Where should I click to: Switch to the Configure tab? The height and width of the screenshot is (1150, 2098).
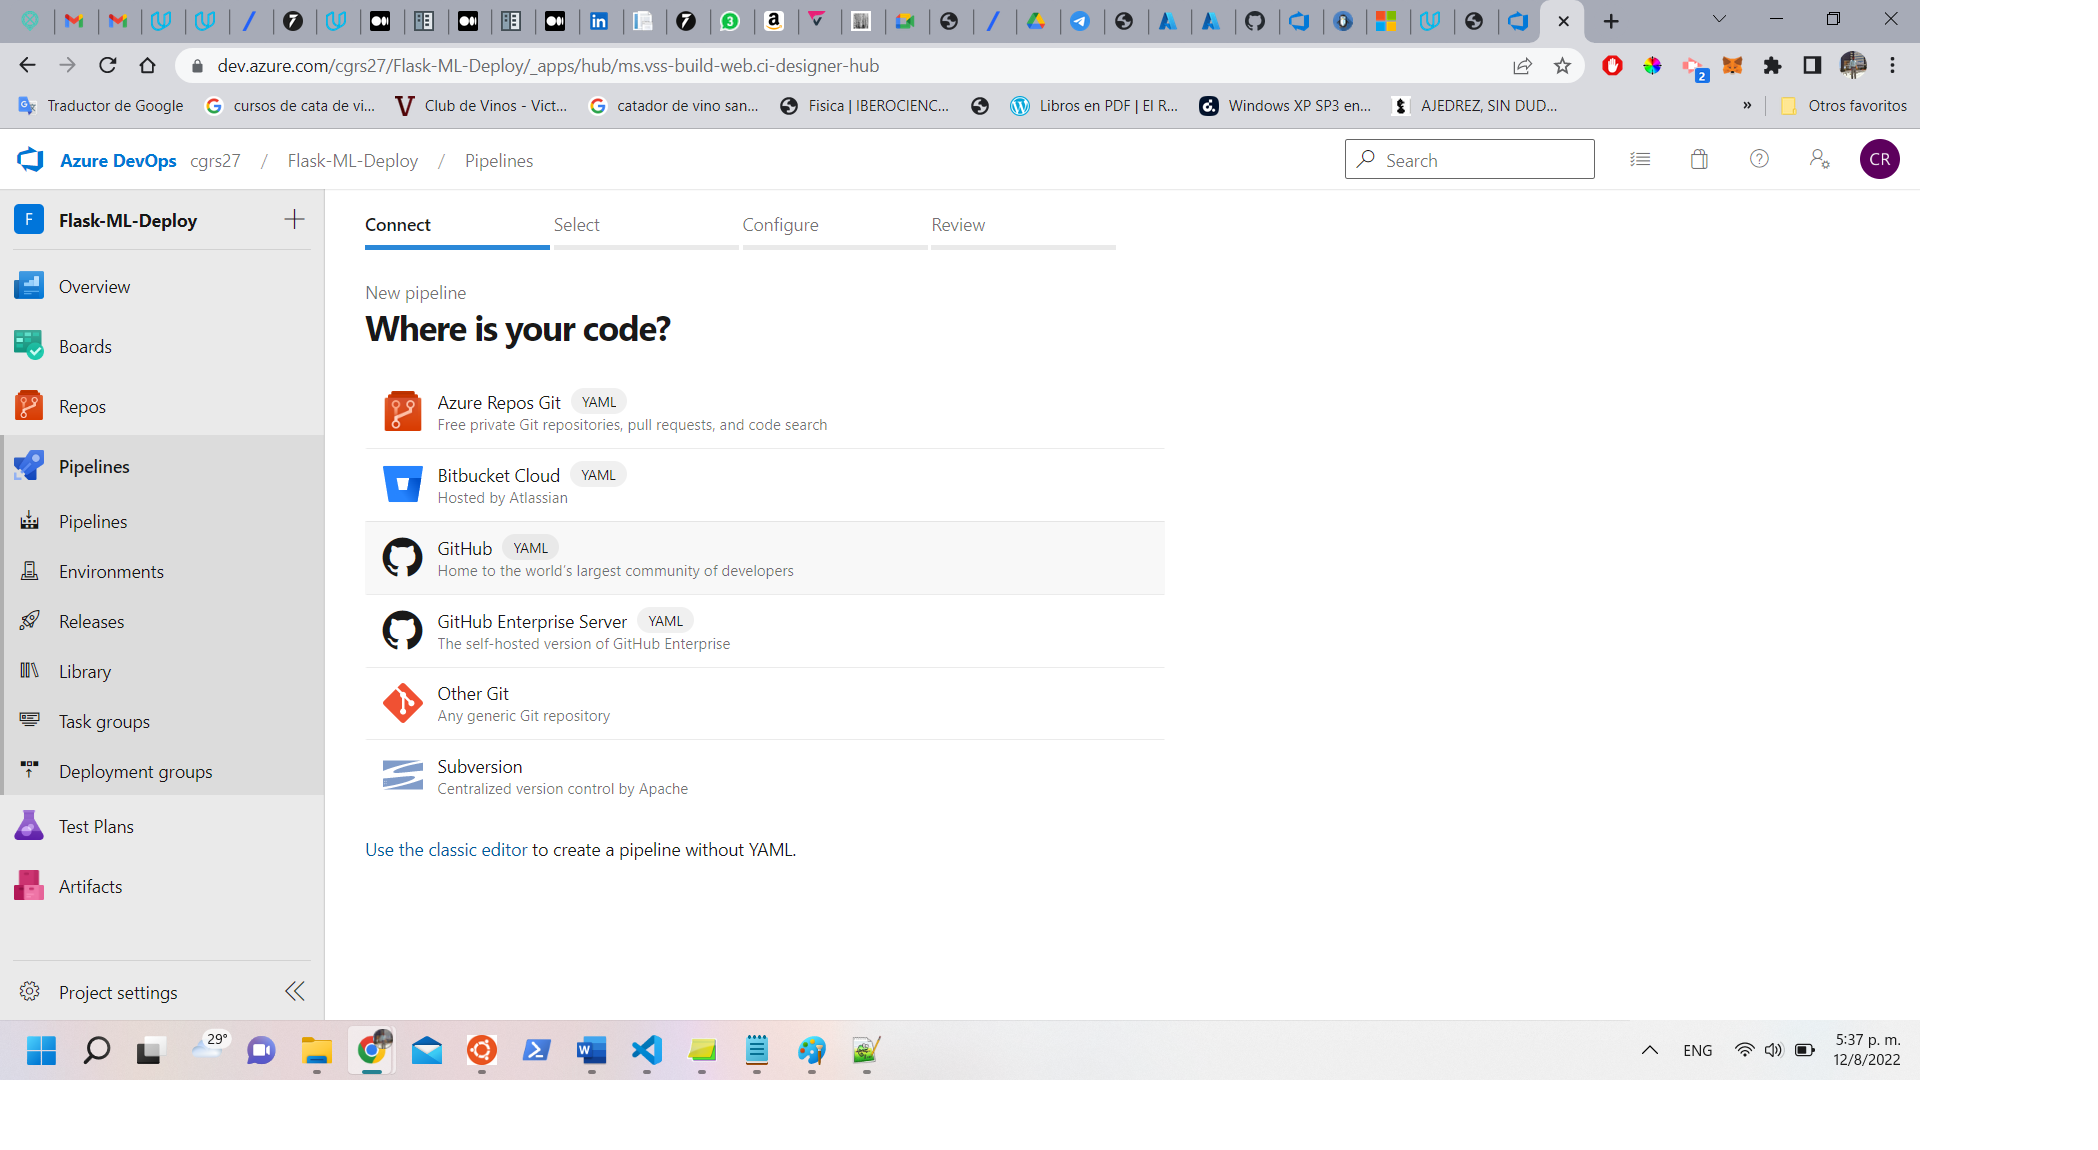[780, 224]
